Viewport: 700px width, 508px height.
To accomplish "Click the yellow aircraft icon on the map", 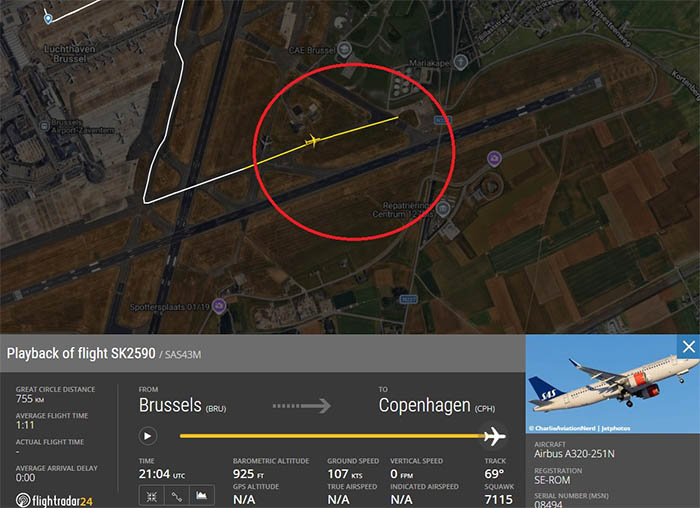I will pyautogui.click(x=313, y=141).
